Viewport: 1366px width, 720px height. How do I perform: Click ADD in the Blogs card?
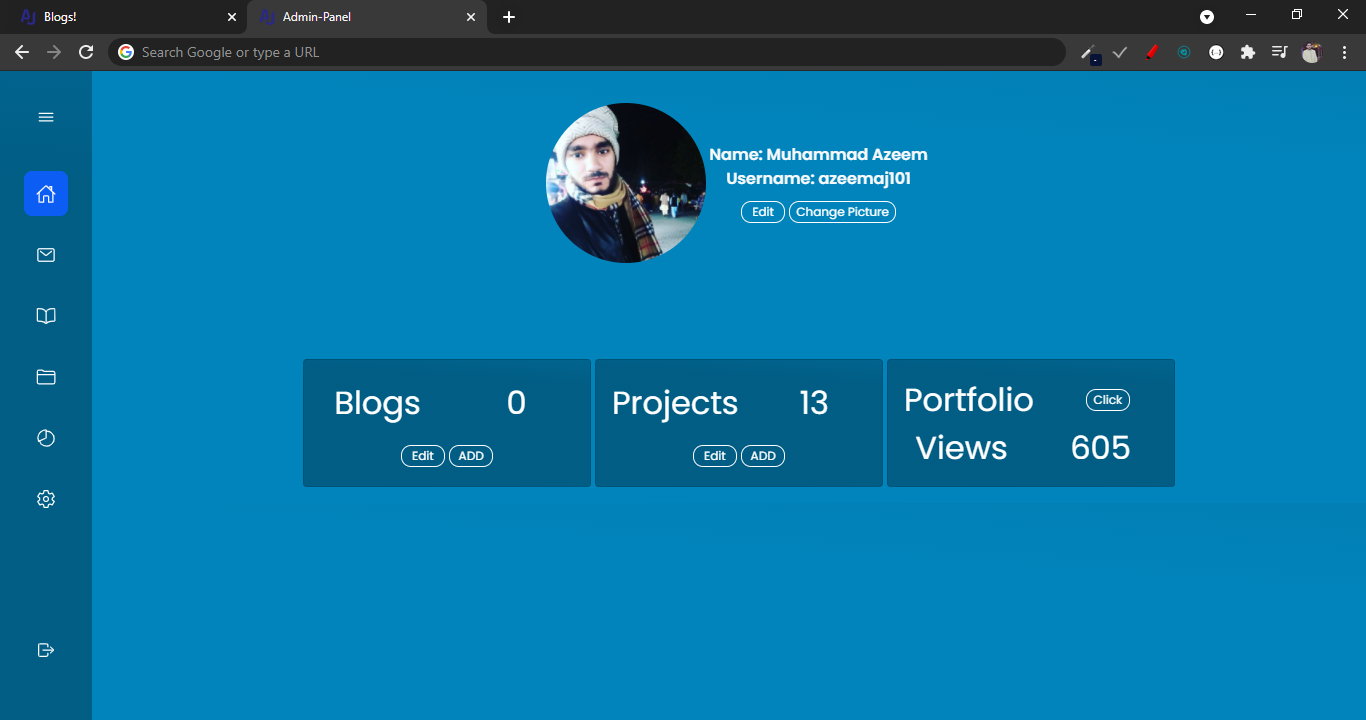(x=471, y=456)
